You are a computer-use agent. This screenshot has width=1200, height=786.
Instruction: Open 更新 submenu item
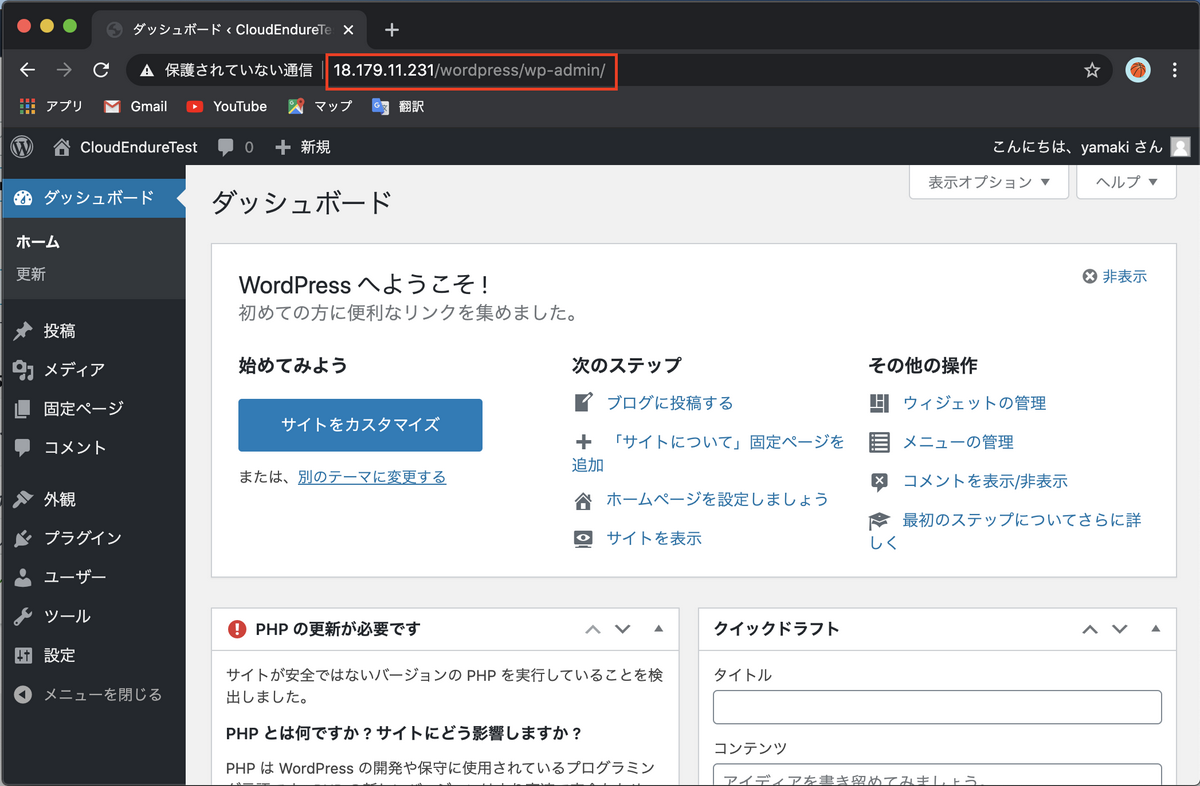coord(31,274)
